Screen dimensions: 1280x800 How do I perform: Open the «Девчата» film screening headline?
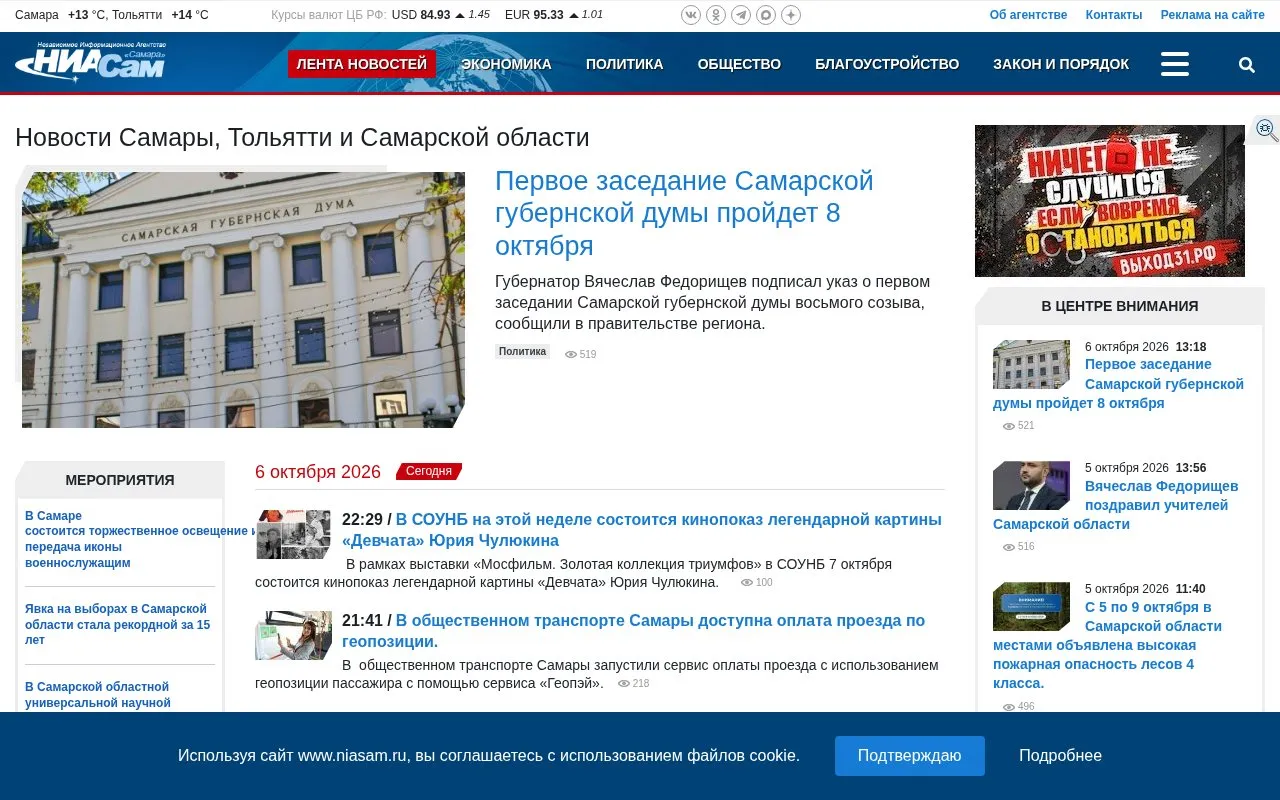tap(642, 530)
